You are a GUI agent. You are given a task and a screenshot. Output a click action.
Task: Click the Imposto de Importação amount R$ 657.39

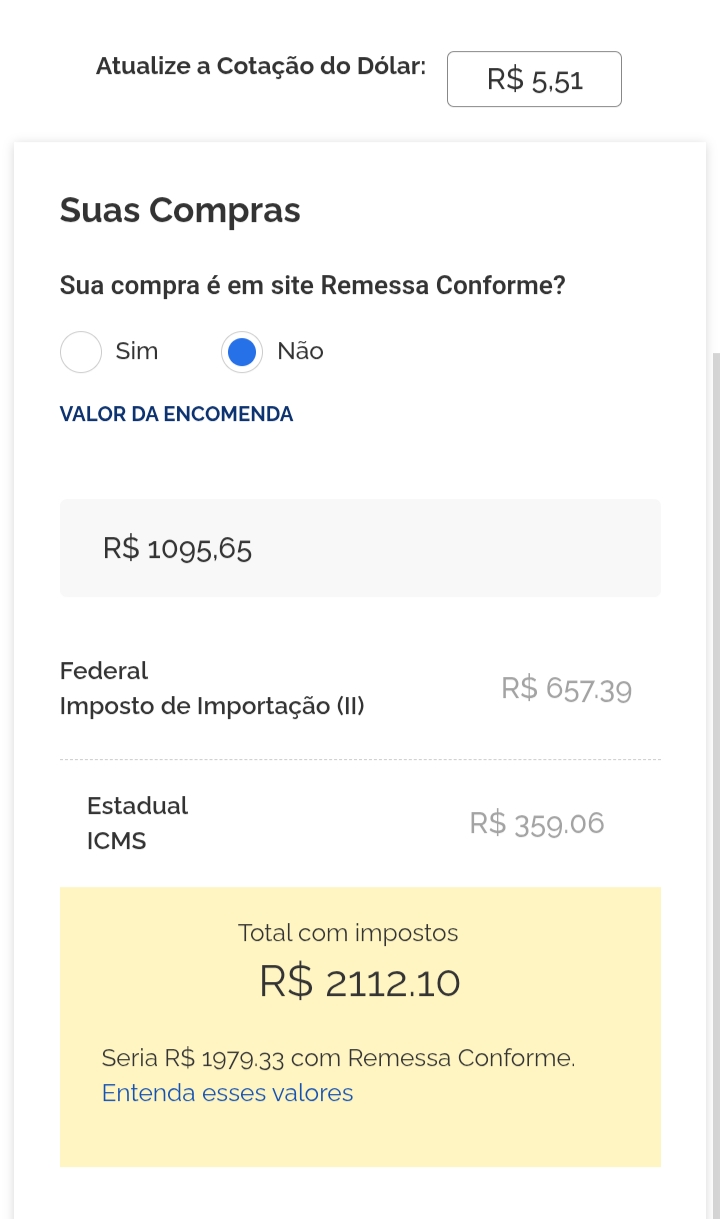coord(566,689)
